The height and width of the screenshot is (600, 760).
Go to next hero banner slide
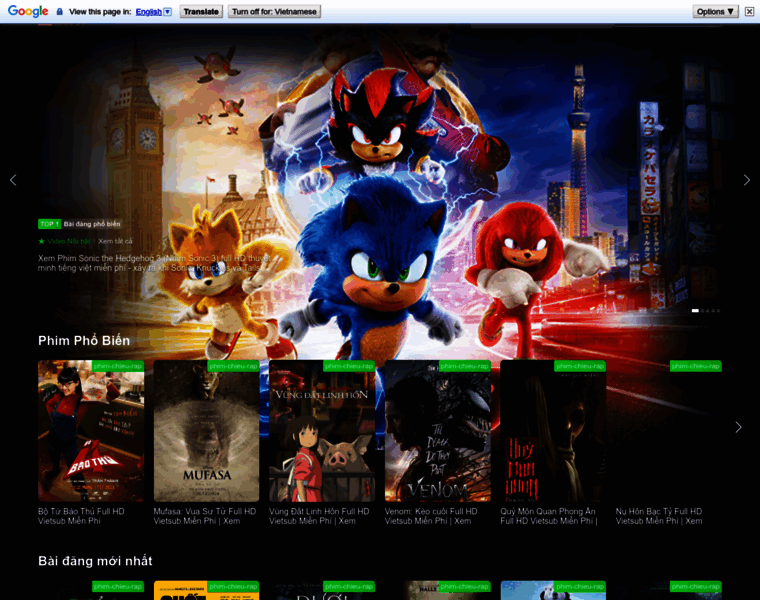(746, 180)
